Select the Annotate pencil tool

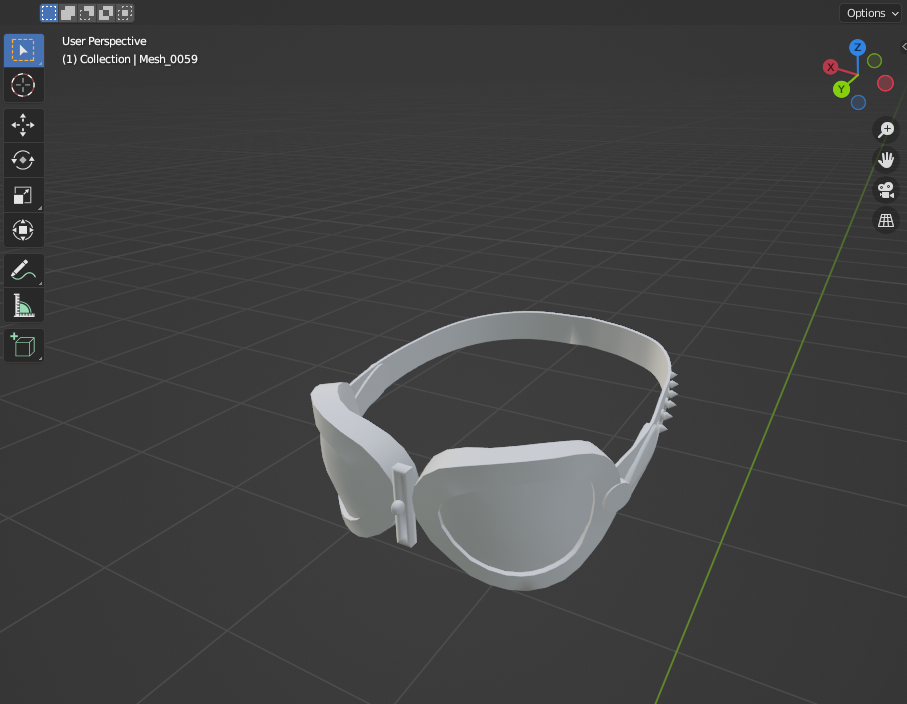click(x=23, y=270)
